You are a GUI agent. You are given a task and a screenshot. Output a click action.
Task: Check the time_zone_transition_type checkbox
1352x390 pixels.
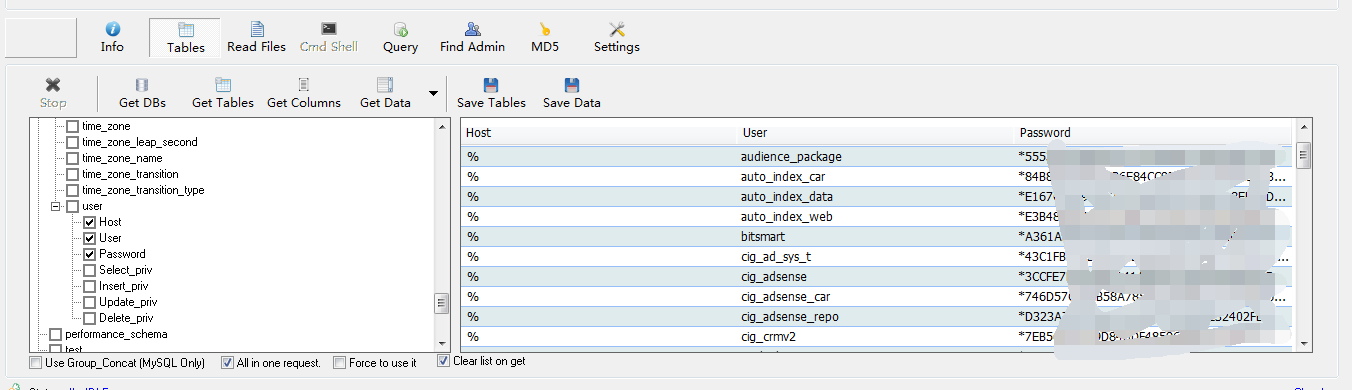[x=72, y=190]
